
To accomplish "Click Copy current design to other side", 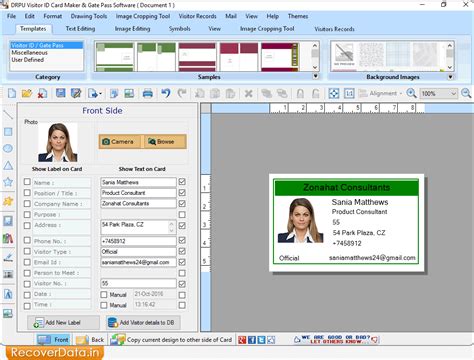I will tap(171, 340).
